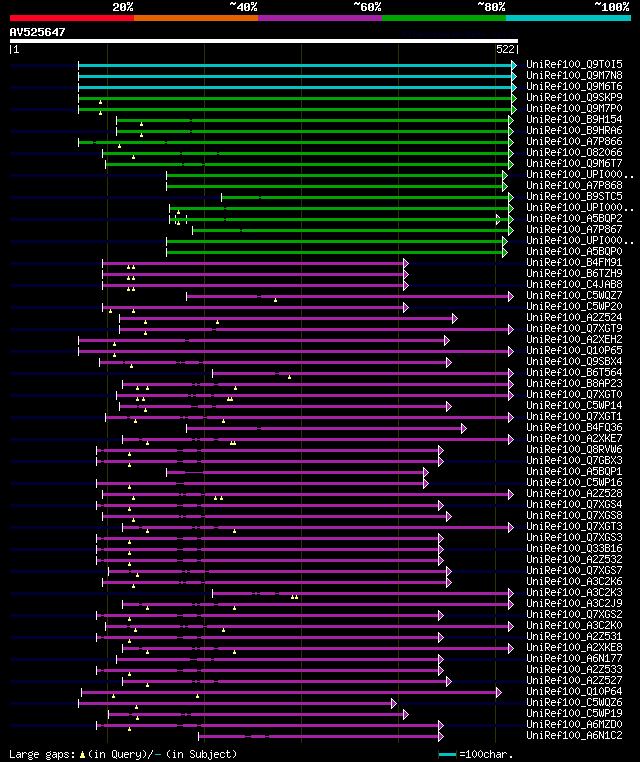Click arrowhead end of A2Z524 alignment
This screenshot has height=762, width=640.
coord(454,318)
